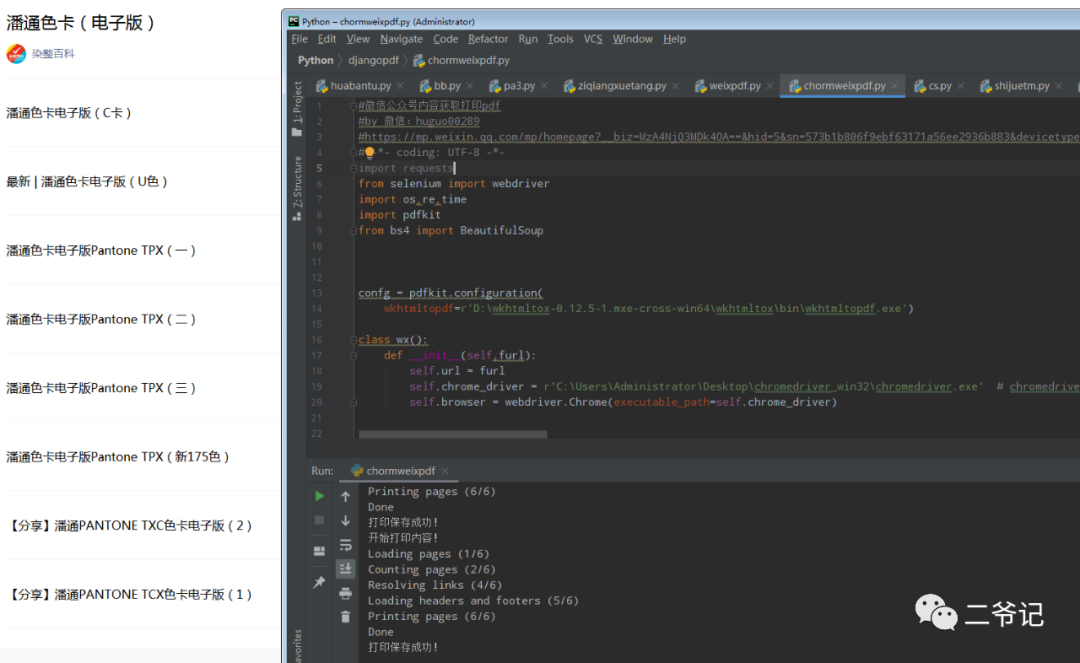Toggle soft-wrap in Run console
This screenshot has height=663, width=1080.
pos(346,545)
